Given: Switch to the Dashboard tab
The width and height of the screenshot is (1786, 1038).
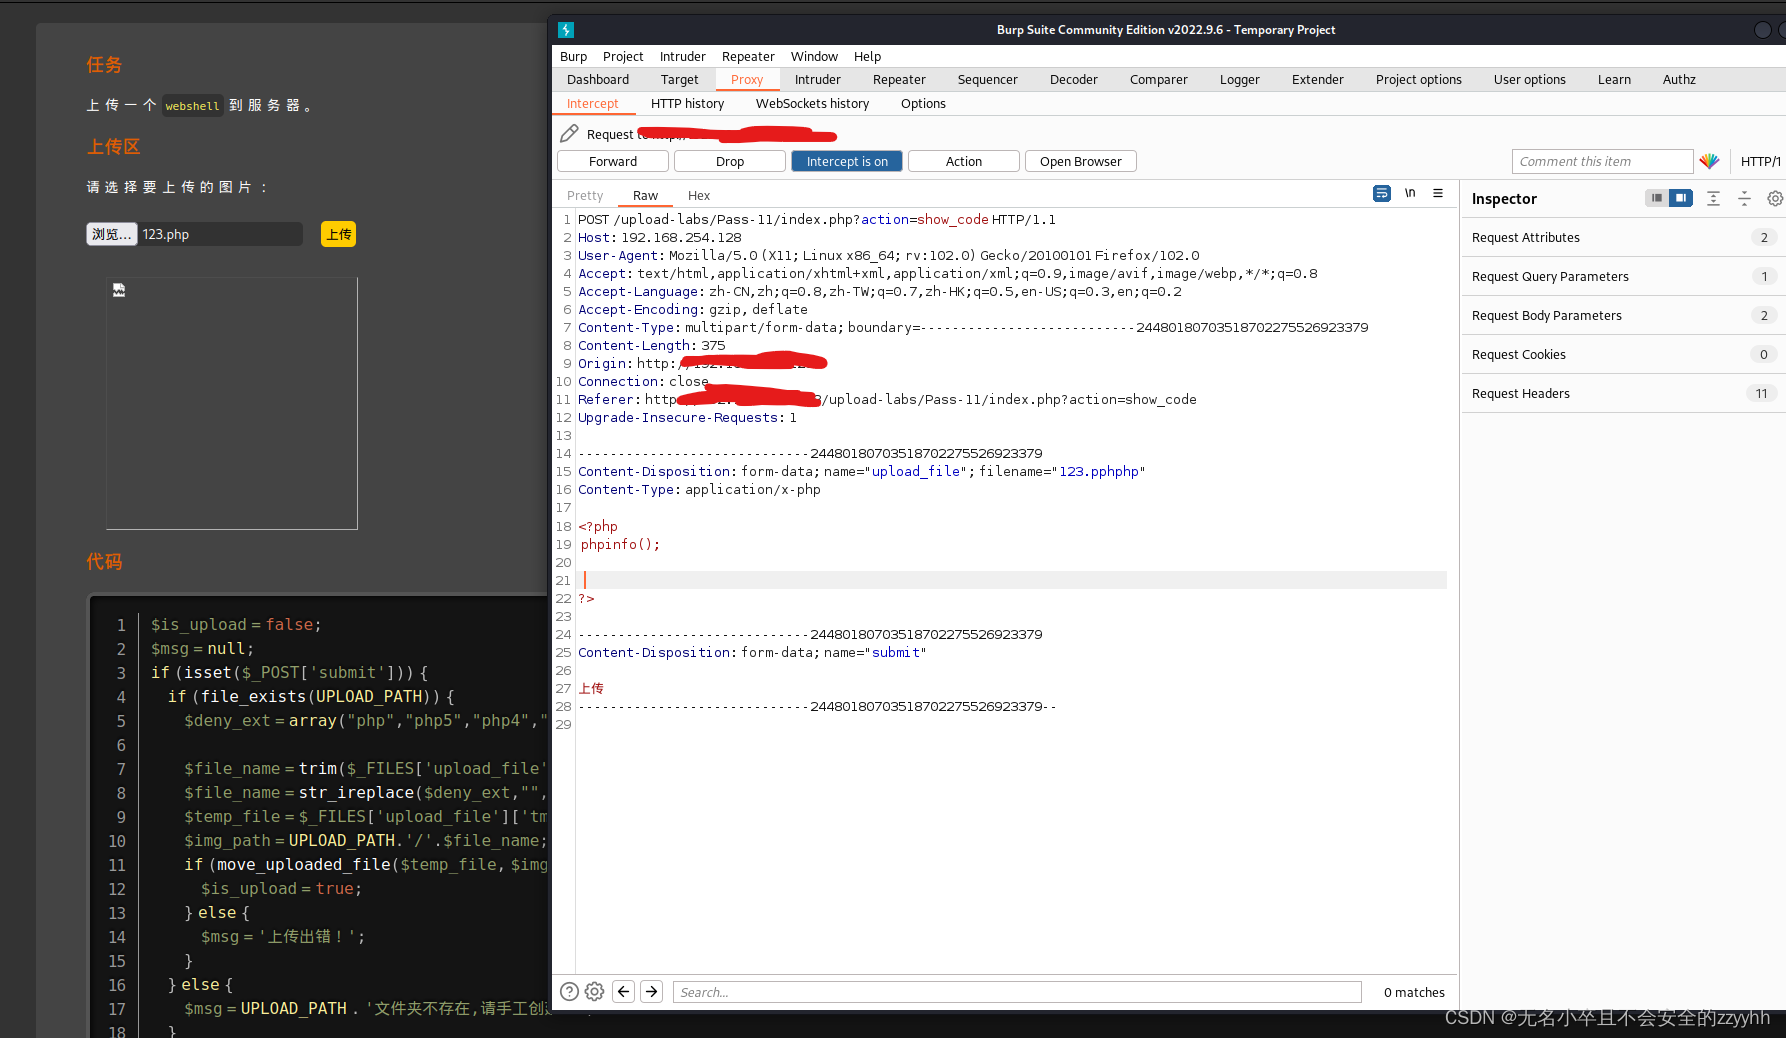Looking at the screenshot, I should tap(598, 79).
